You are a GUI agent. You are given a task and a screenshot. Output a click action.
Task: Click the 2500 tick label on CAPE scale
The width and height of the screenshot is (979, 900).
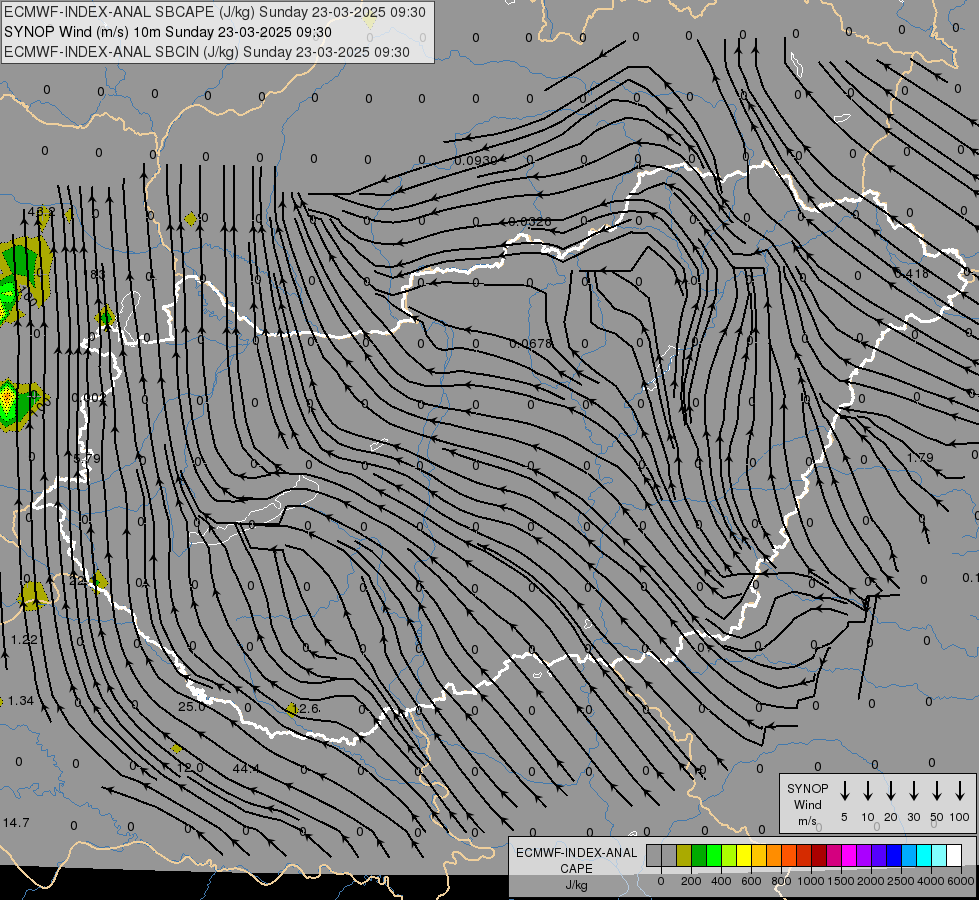point(901,881)
